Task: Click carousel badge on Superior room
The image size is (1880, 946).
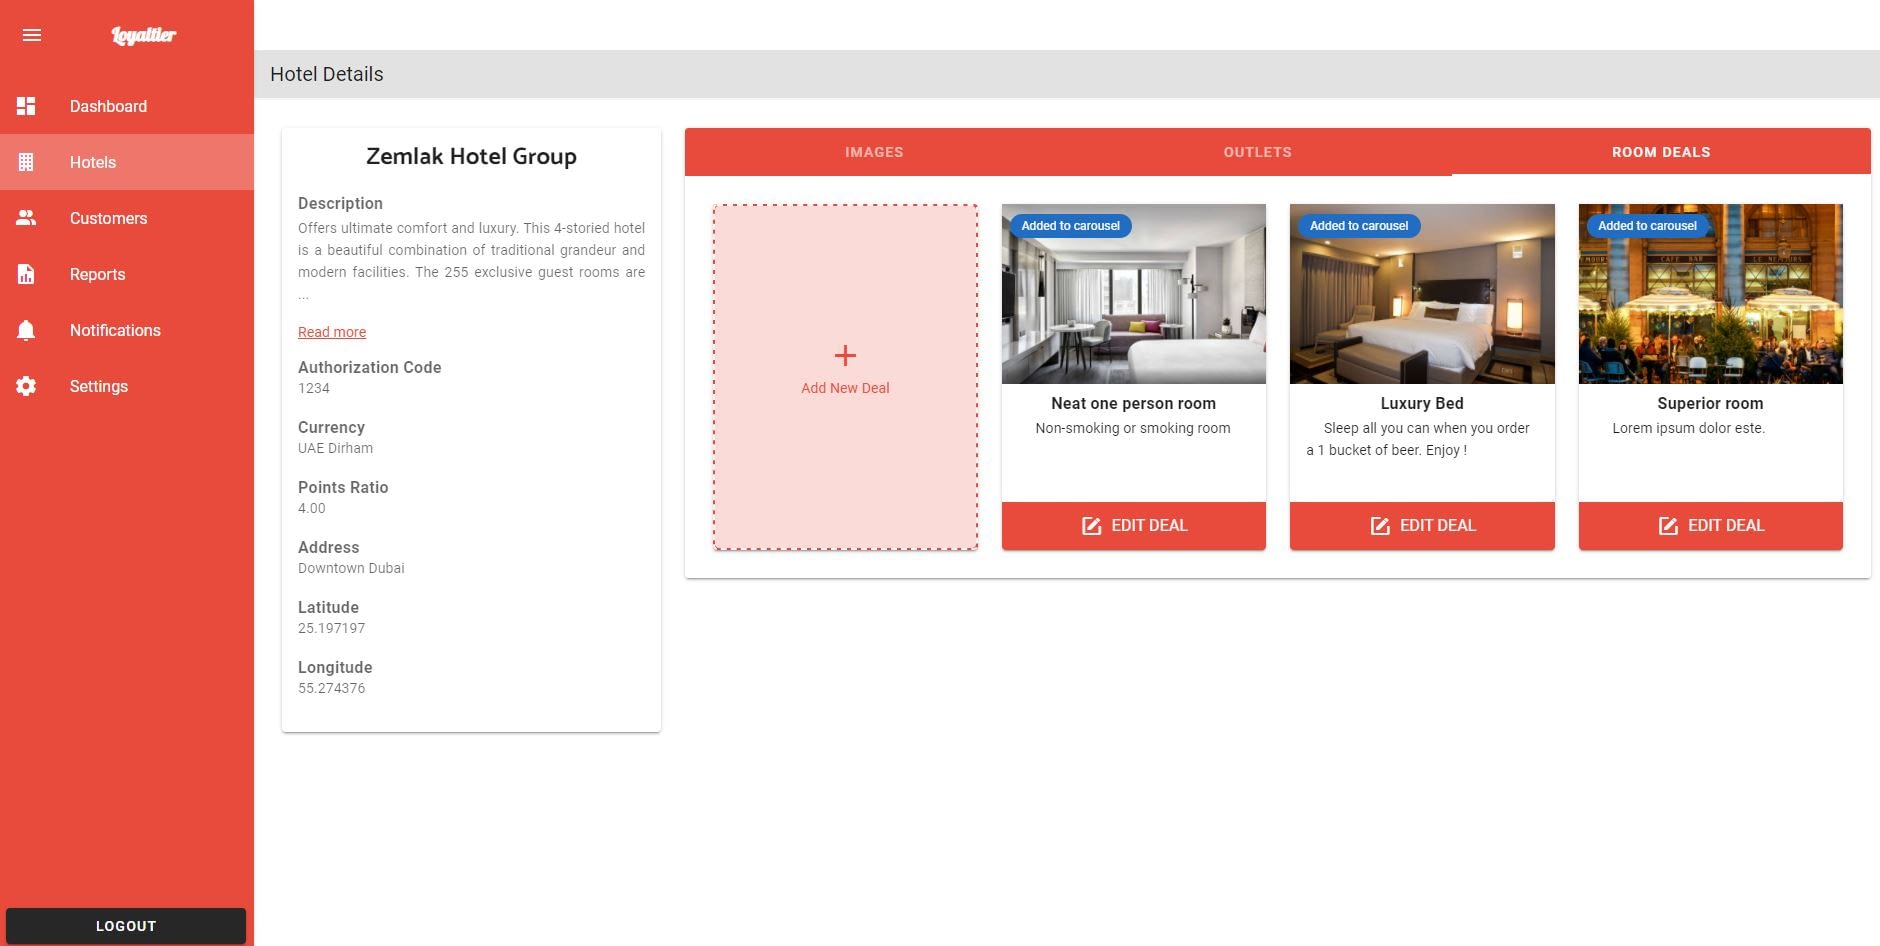Action: (1648, 226)
